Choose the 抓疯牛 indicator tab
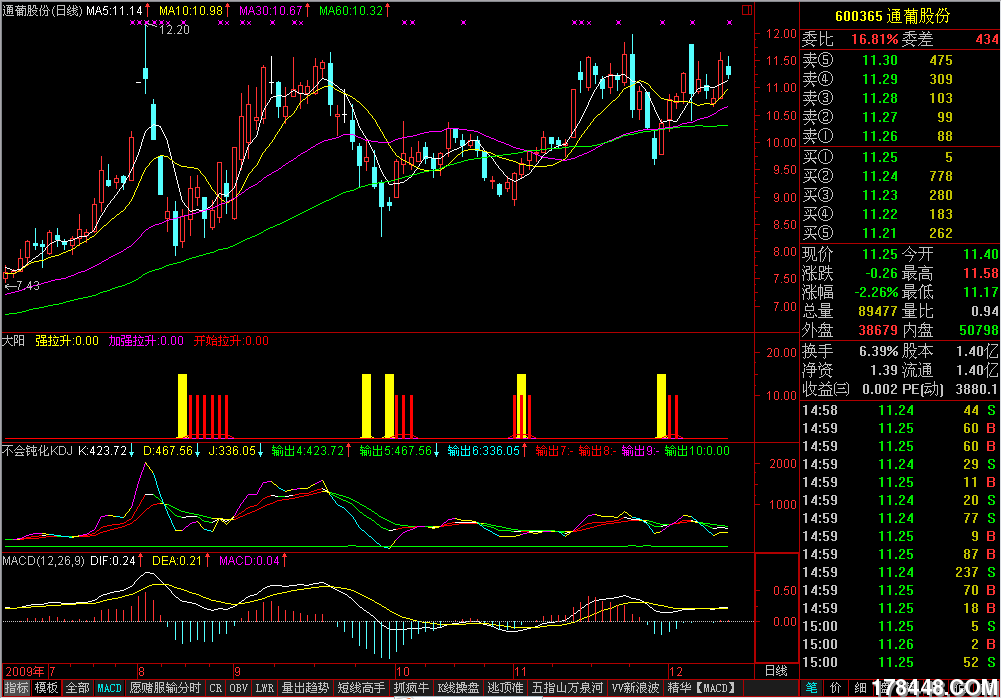This screenshot has height=699, width=1001. (x=411, y=688)
